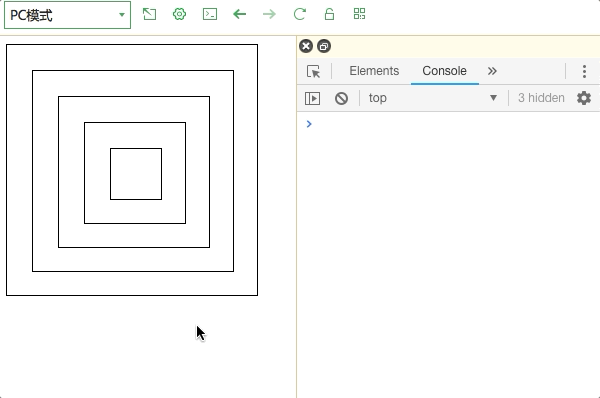The image size is (600, 398).
Task: Show the console sidebar
Action: [x=312, y=98]
